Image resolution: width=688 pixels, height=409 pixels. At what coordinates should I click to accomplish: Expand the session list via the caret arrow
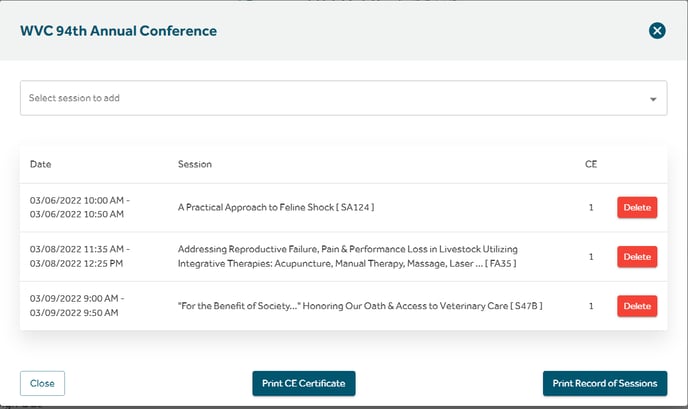click(653, 99)
